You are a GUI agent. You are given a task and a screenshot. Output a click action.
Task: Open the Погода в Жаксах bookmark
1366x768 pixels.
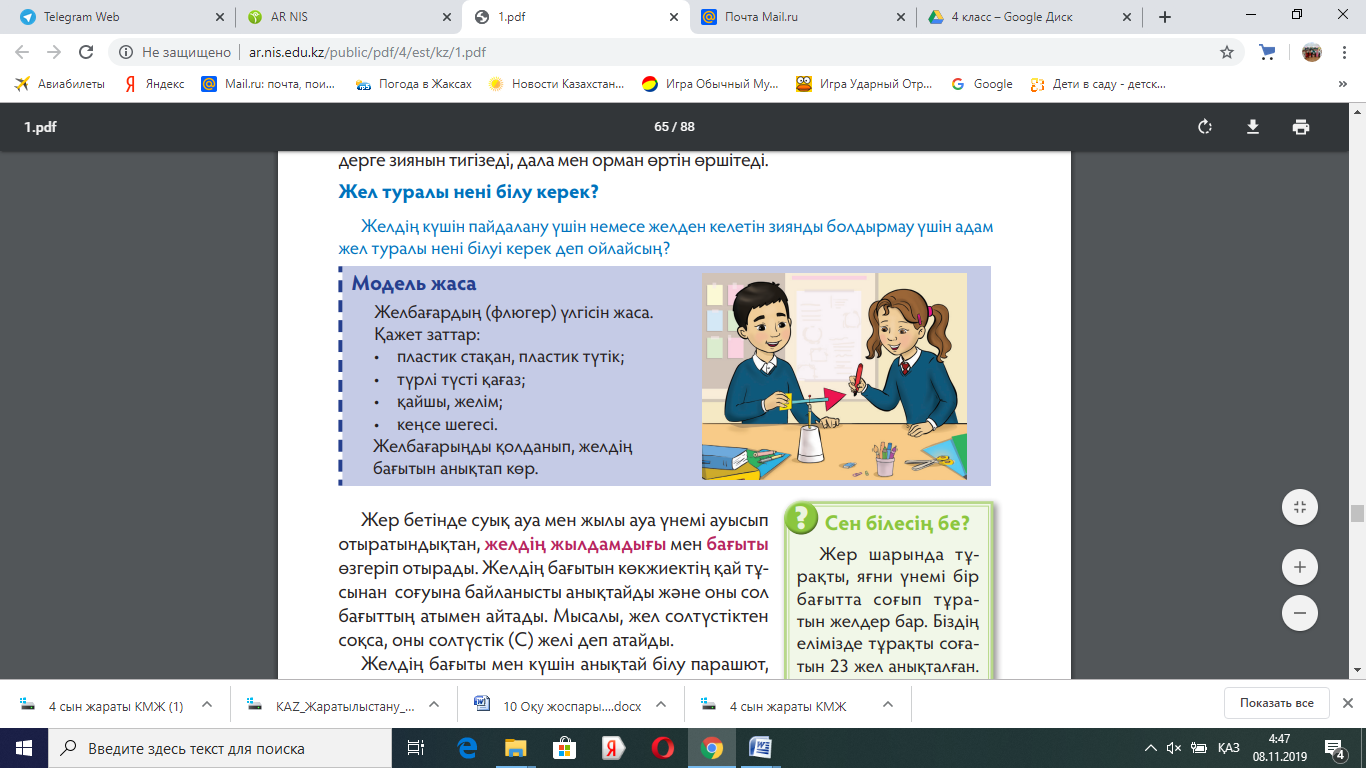click(413, 84)
